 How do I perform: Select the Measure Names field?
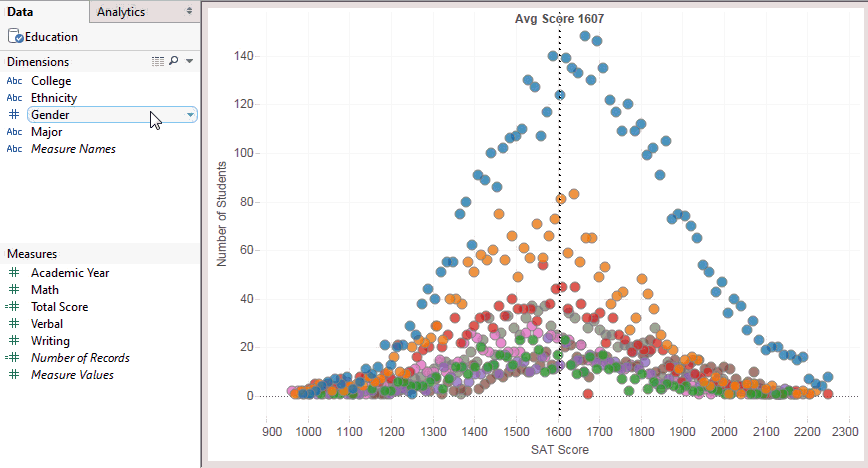73,149
